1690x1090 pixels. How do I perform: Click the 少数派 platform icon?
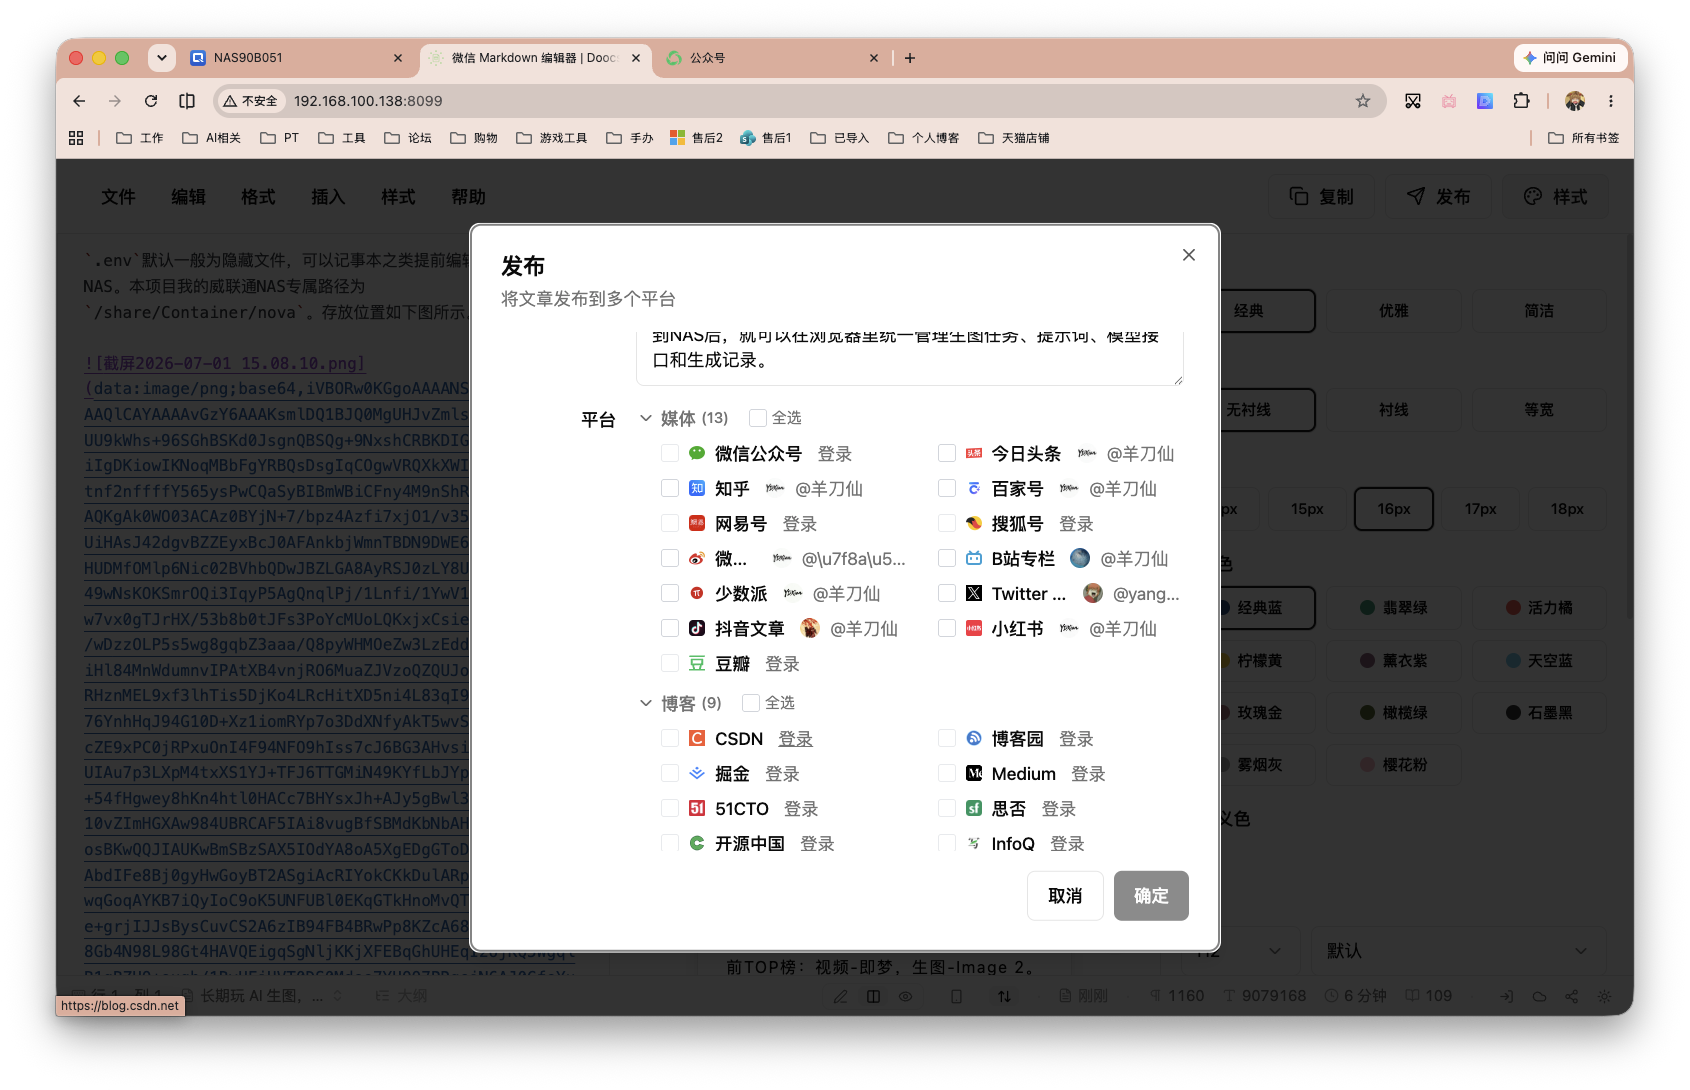click(x=697, y=594)
